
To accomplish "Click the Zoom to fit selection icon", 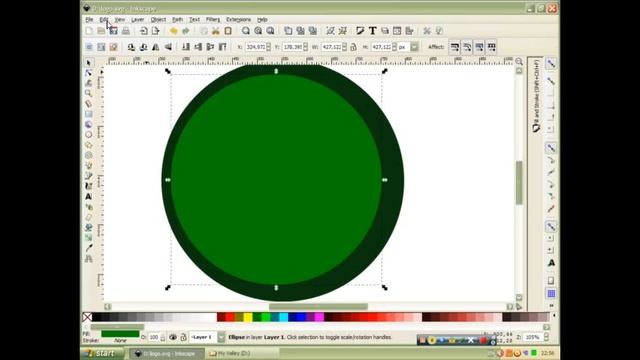I will coord(246,31).
